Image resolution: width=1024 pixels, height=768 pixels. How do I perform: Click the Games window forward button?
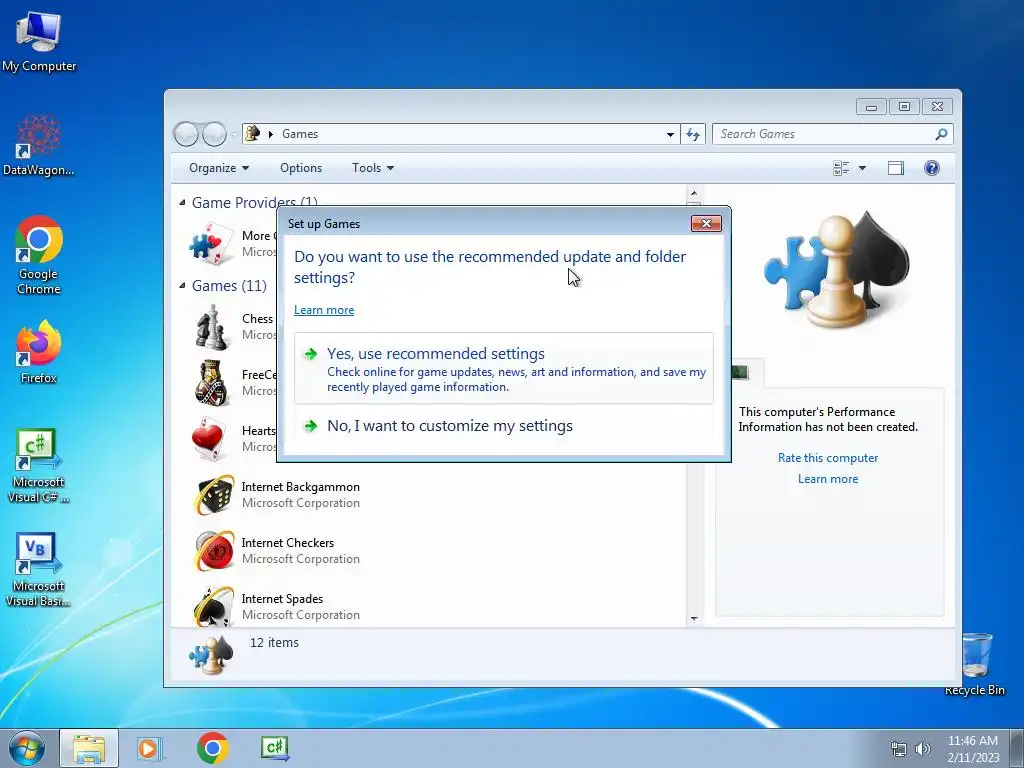(x=214, y=134)
